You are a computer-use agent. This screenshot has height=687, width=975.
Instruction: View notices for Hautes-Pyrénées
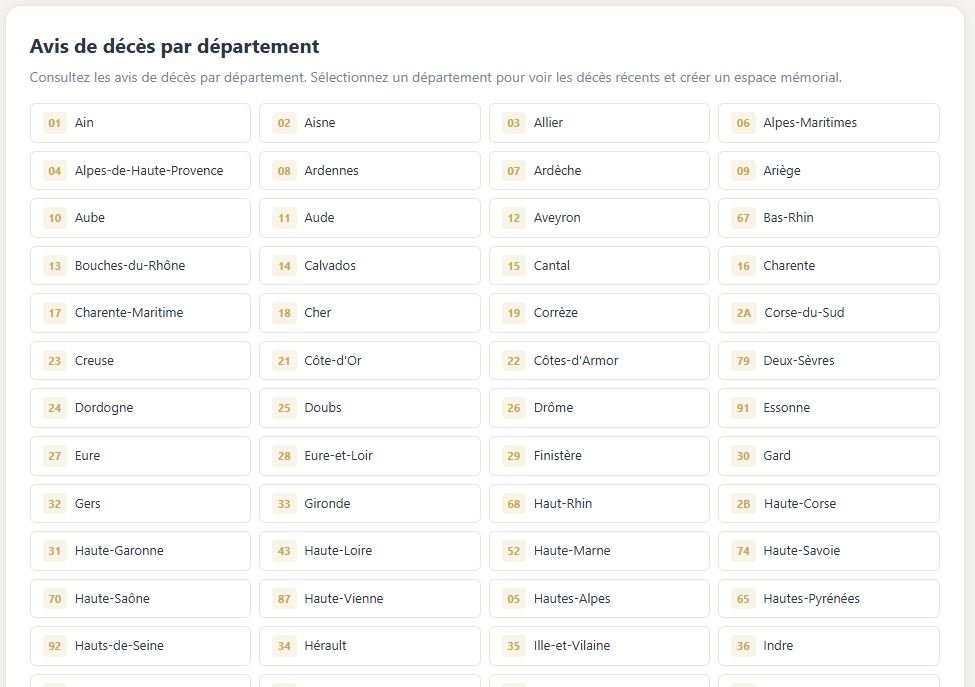click(x=828, y=598)
